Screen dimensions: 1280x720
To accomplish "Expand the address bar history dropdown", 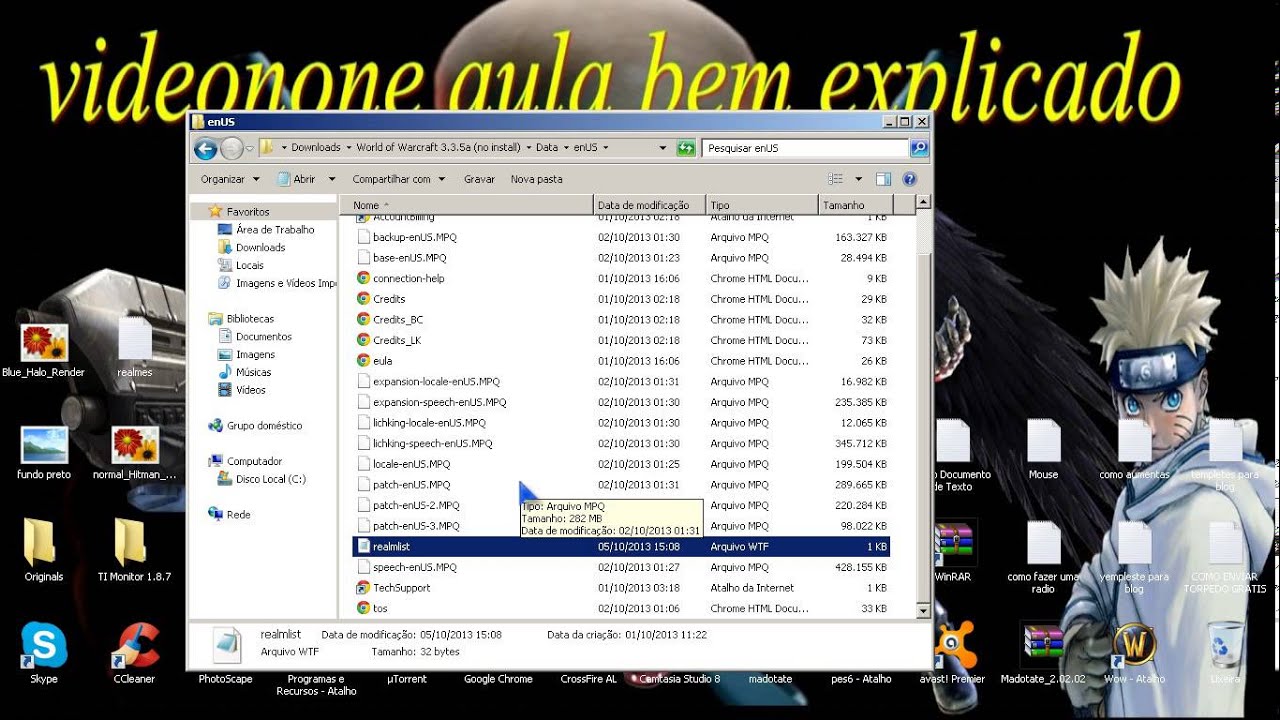I will coord(662,148).
